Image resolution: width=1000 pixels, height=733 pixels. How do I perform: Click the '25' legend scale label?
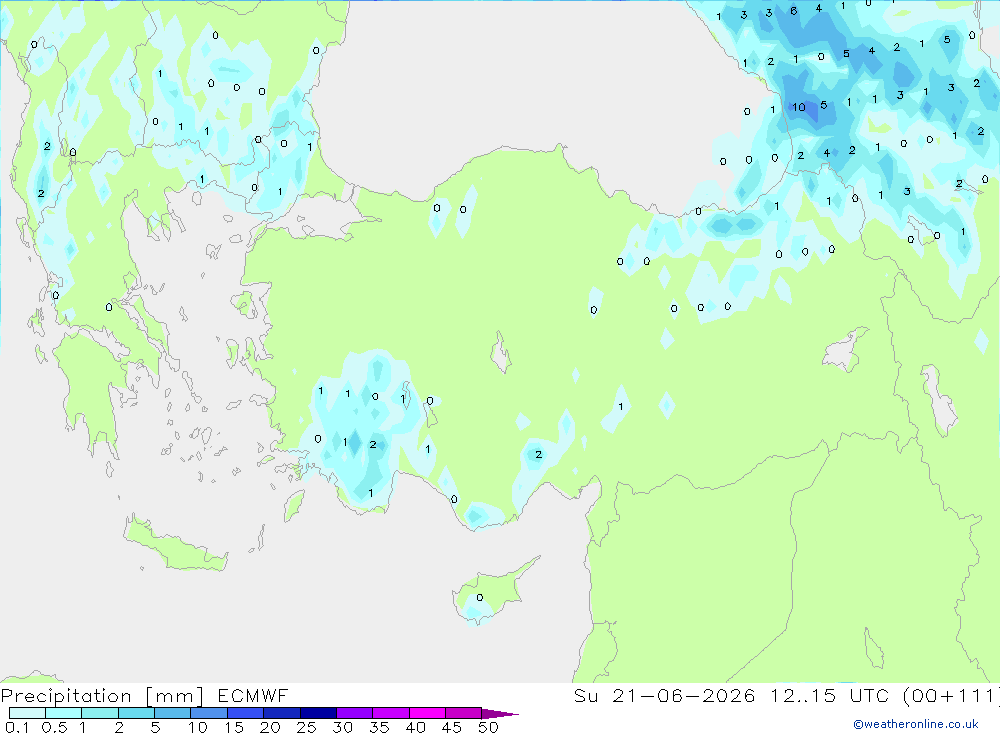307,727
